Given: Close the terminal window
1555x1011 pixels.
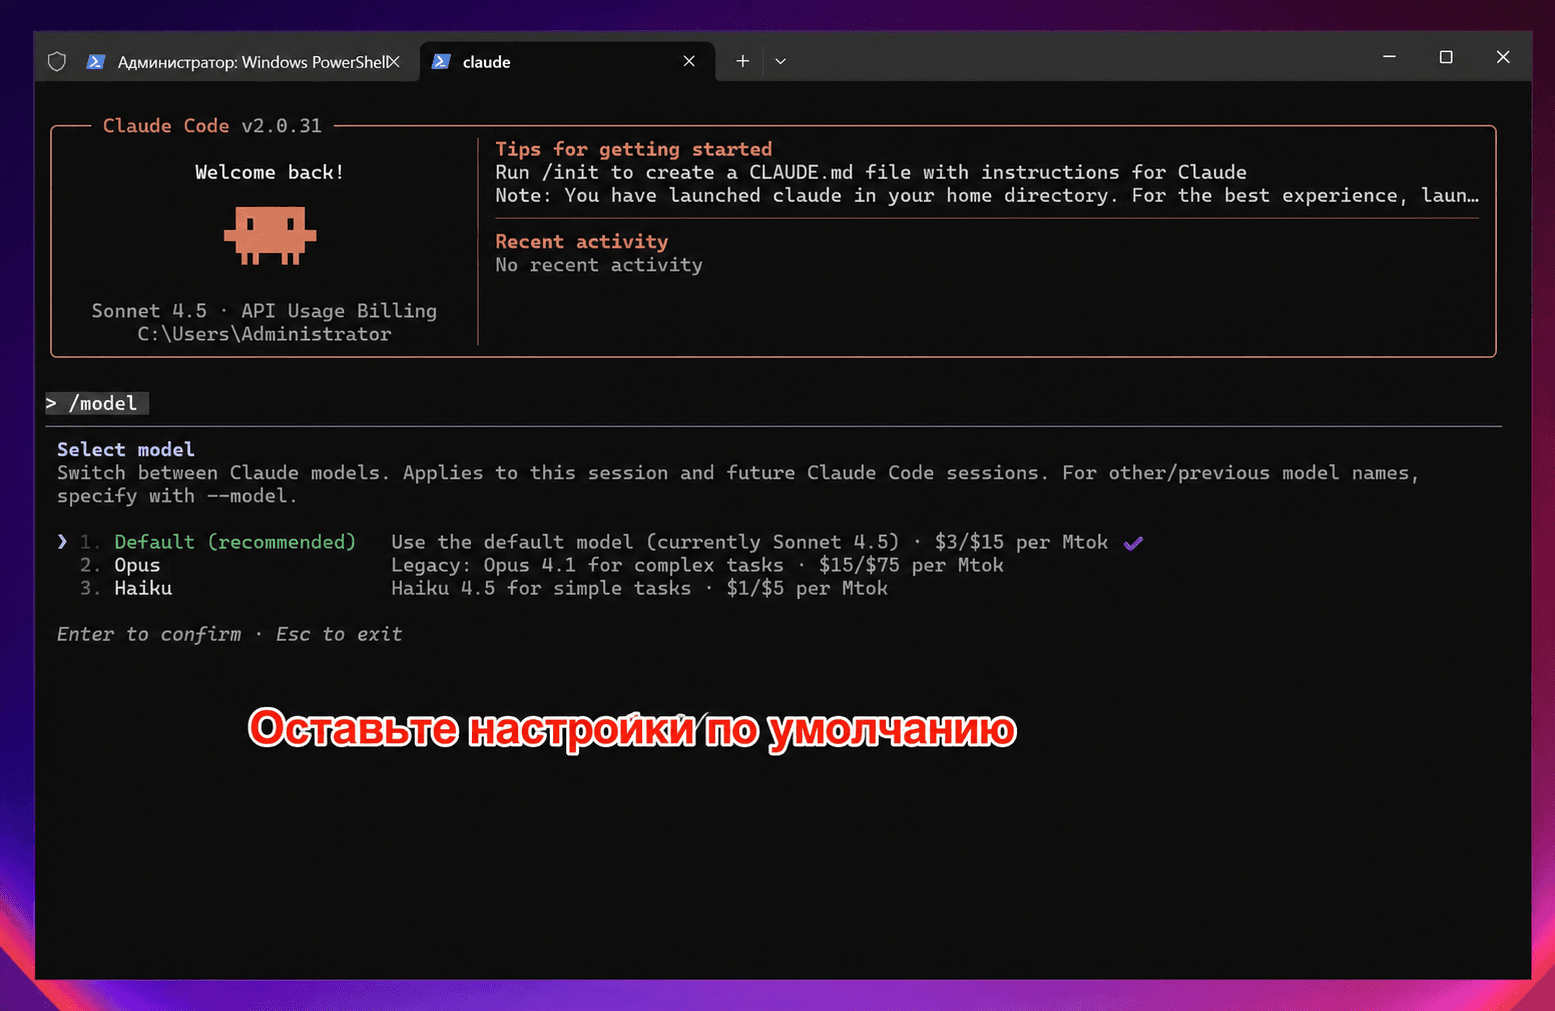Looking at the screenshot, I should [x=1503, y=58].
